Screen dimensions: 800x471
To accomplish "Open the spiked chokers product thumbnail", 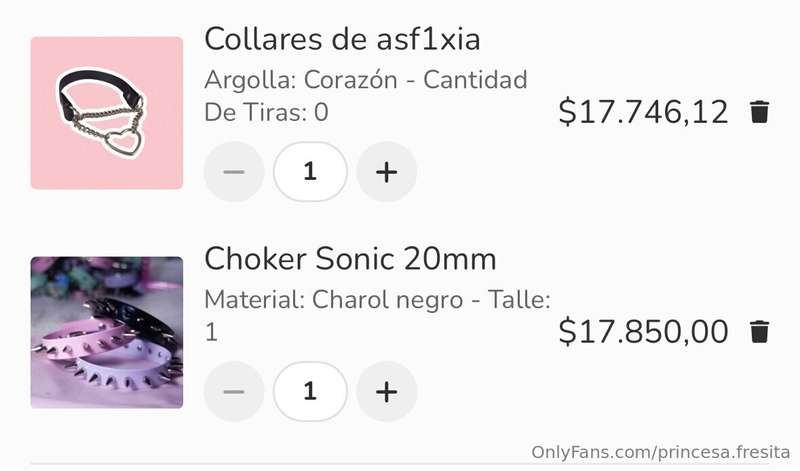I will coord(107,332).
